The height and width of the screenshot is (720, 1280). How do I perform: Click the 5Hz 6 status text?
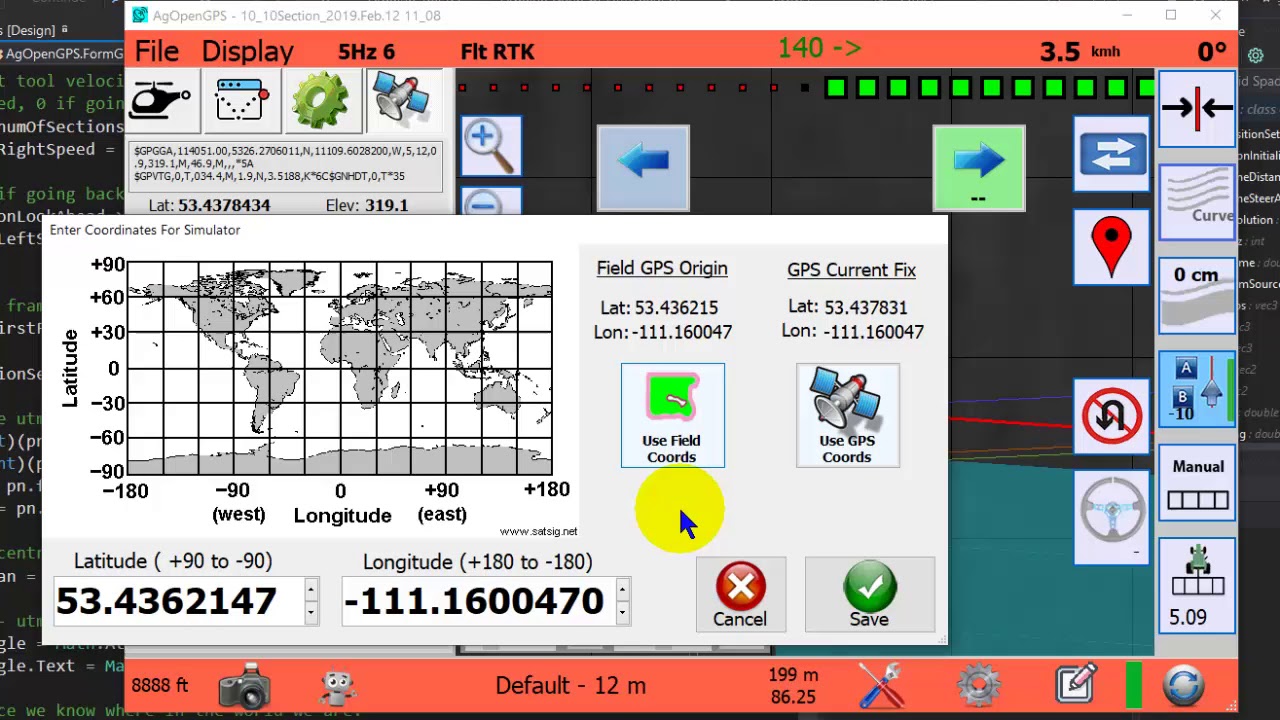pos(366,52)
